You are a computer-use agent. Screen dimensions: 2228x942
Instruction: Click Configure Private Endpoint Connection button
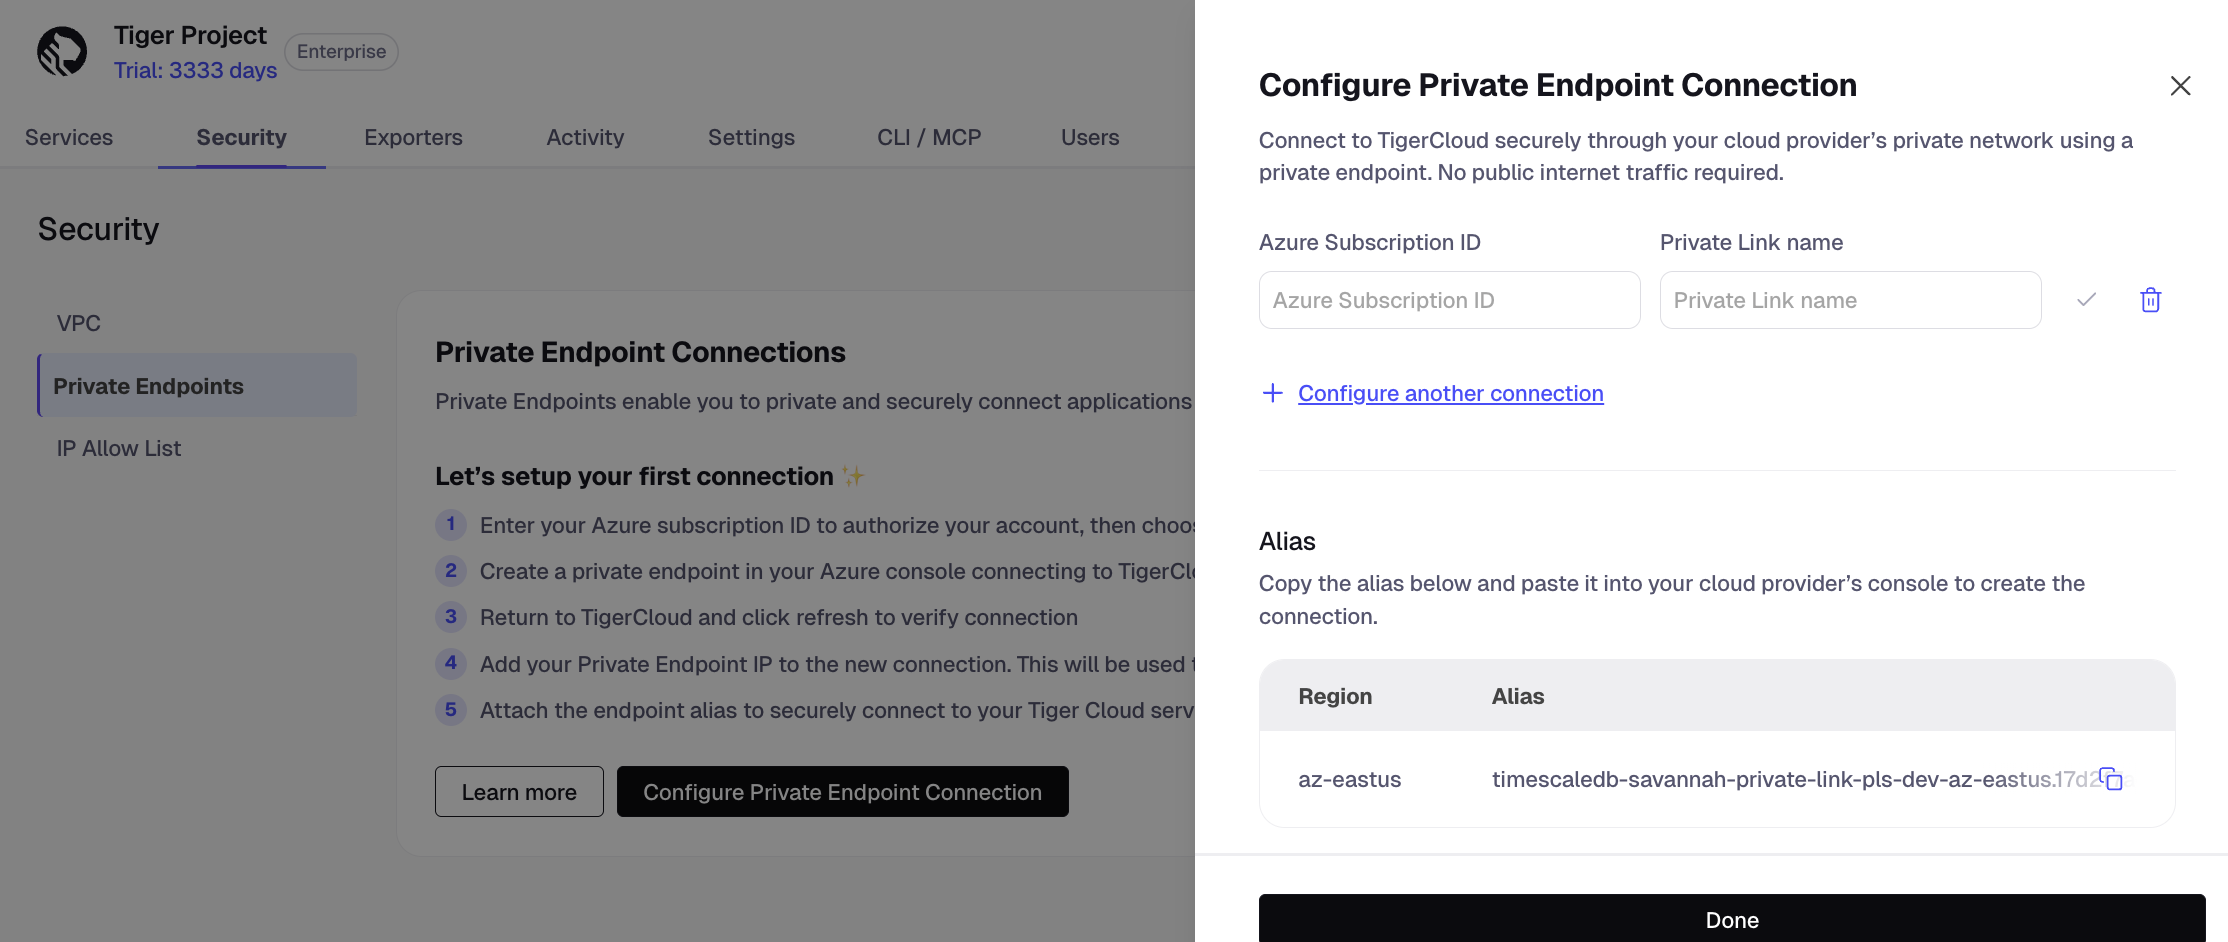coord(842,791)
